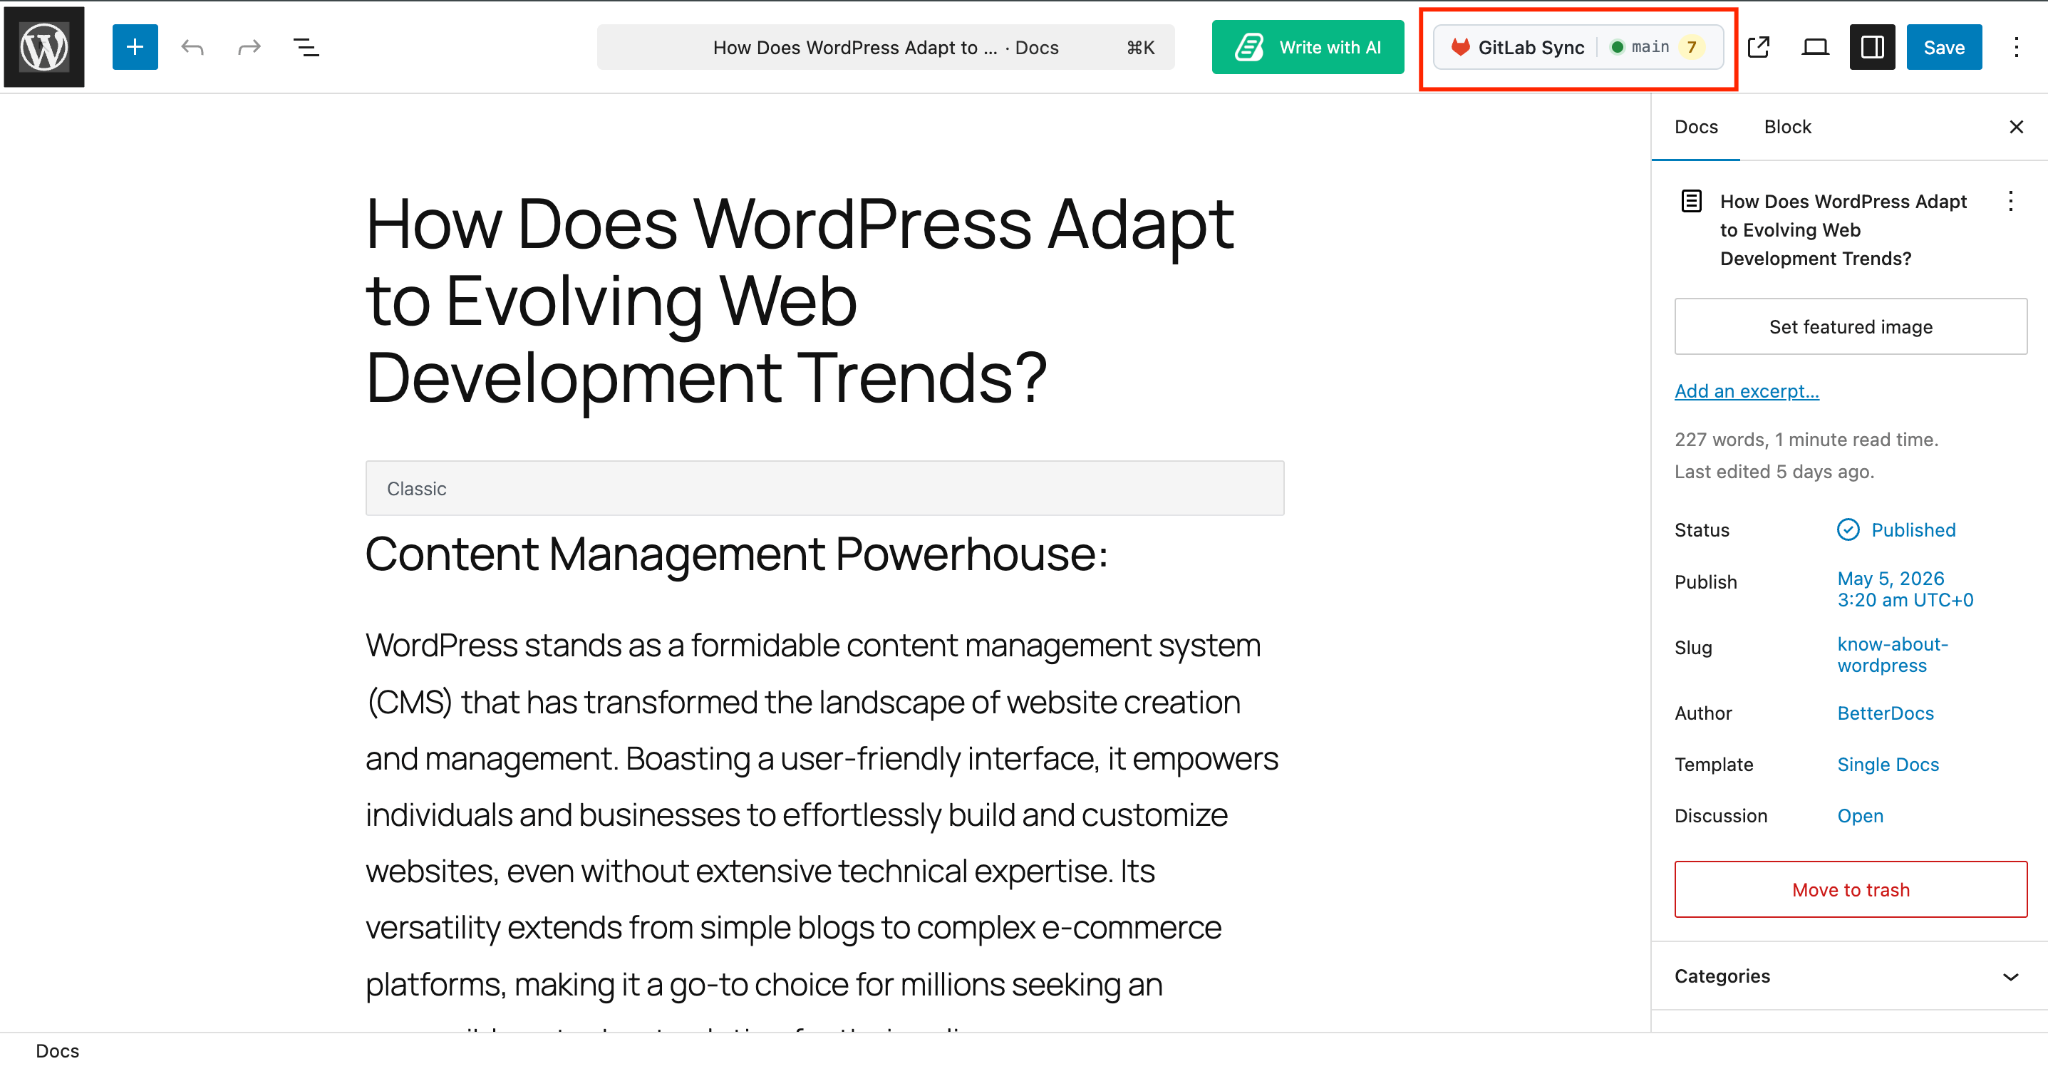Select the Classic block
The width and height of the screenshot is (2048, 1065).
click(x=824, y=488)
